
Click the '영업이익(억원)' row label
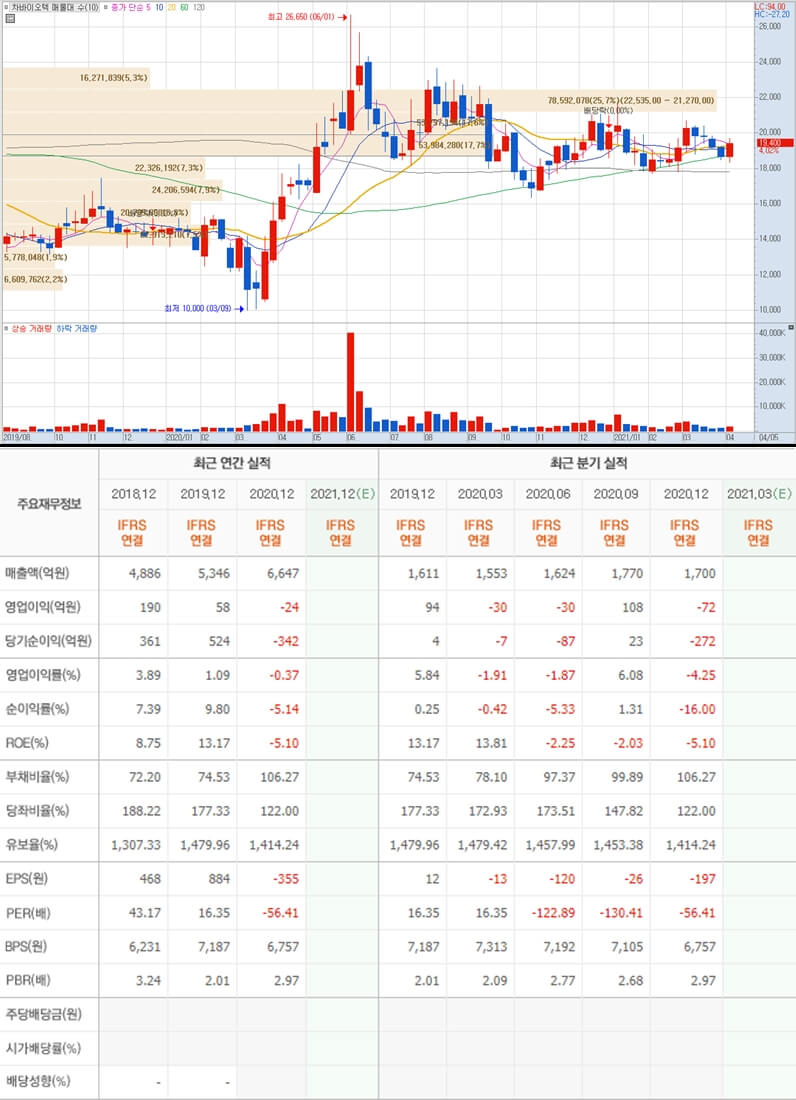(43, 607)
